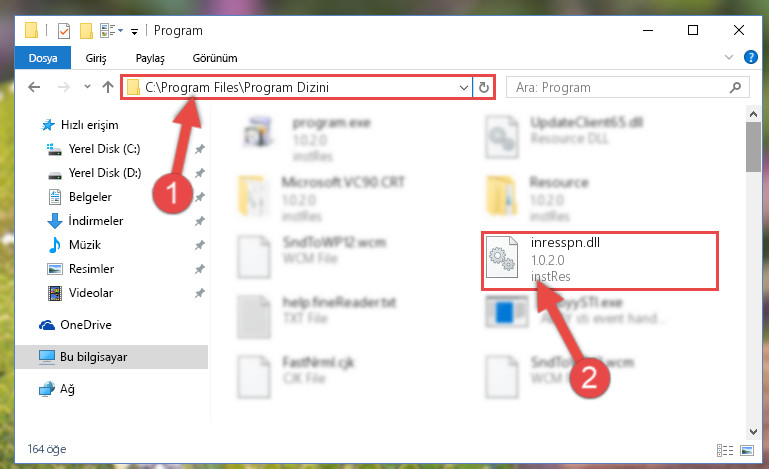The height and width of the screenshot is (469, 769).
Task: Switch to large thumbnails view icon
Action: click(746, 450)
